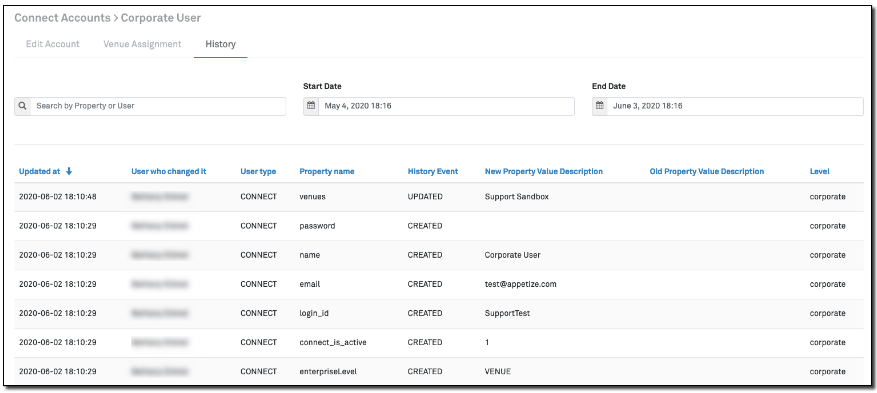877x393 pixels.
Task: Click corporate level in the venues row
Action: 828,197
